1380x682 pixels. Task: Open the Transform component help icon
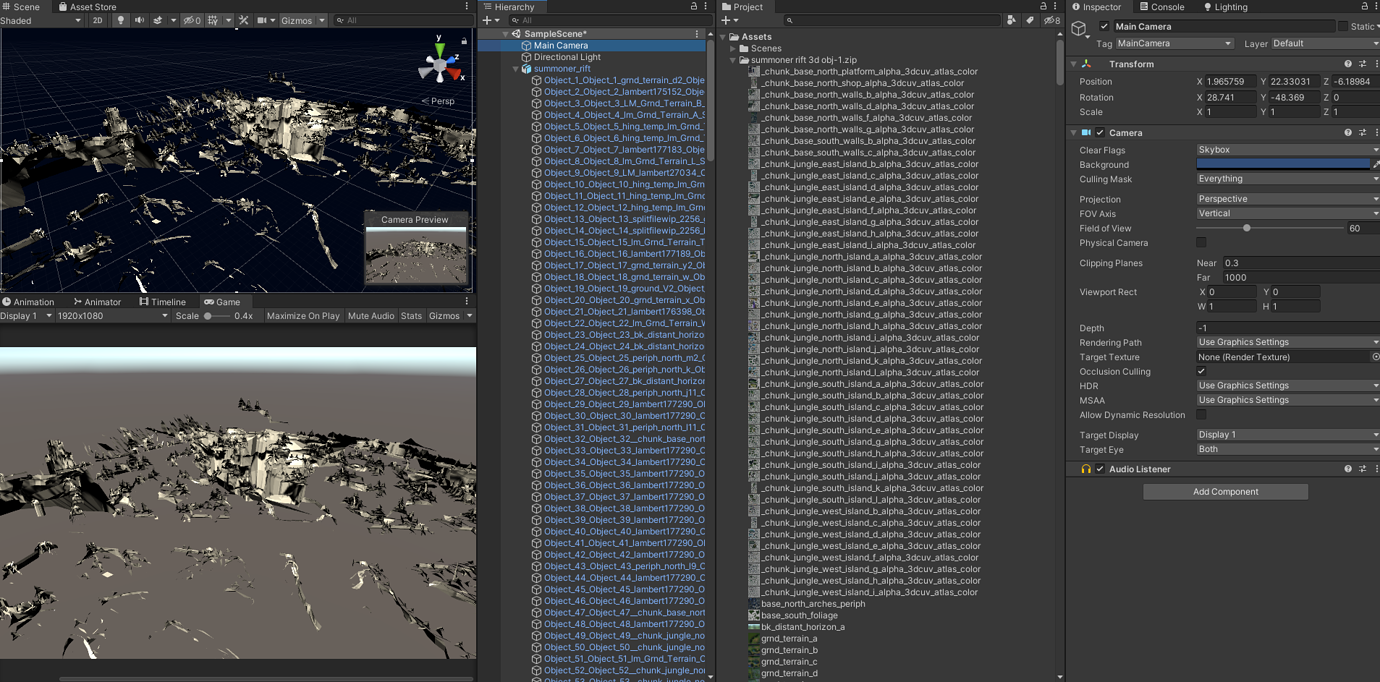[1347, 64]
